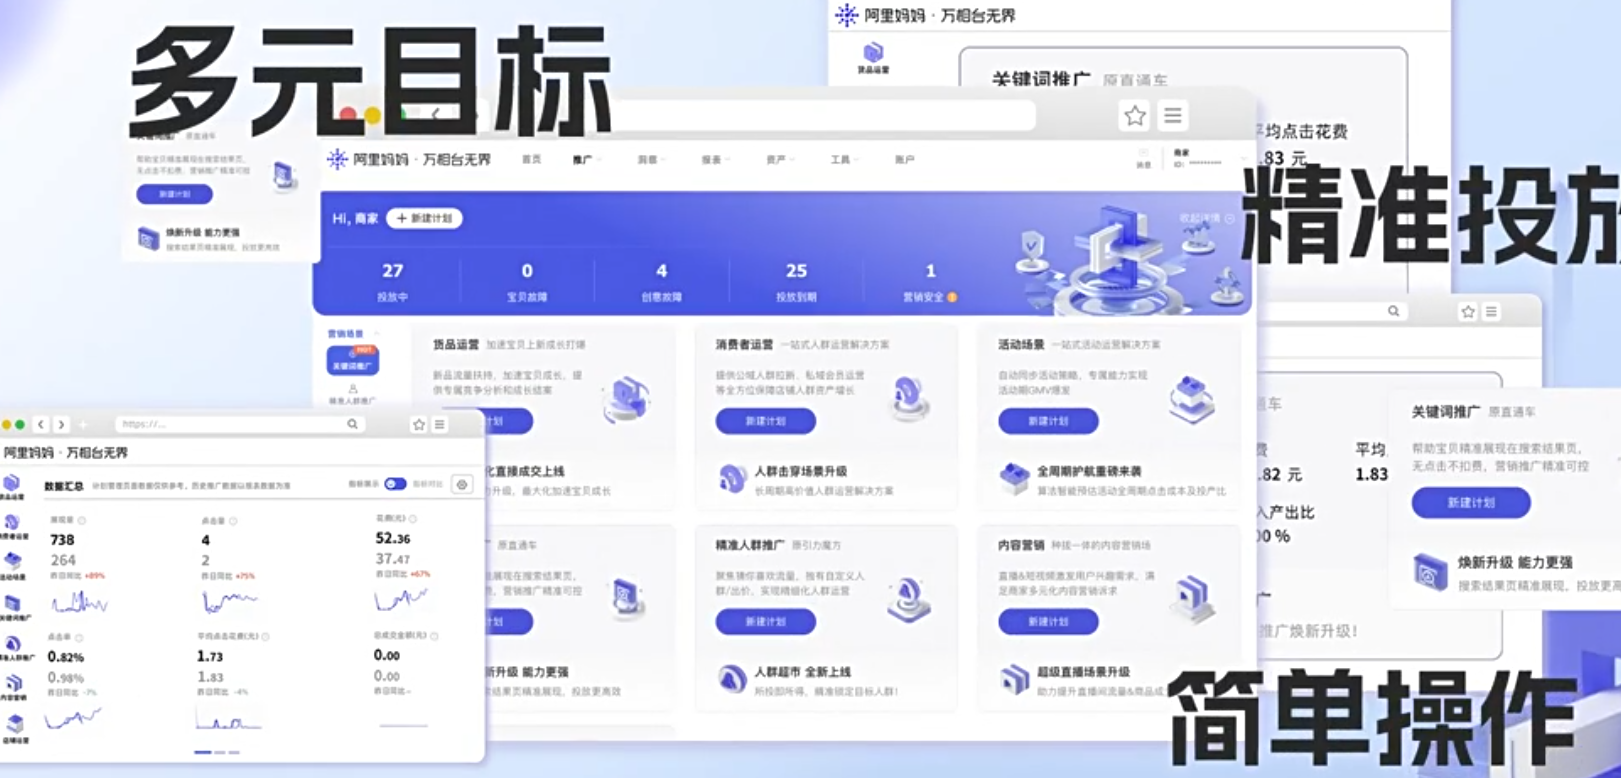Open the settings gear in the 数据汇总 panel
Image resolution: width=1621 pixels, height=778 pixels.
462,484
